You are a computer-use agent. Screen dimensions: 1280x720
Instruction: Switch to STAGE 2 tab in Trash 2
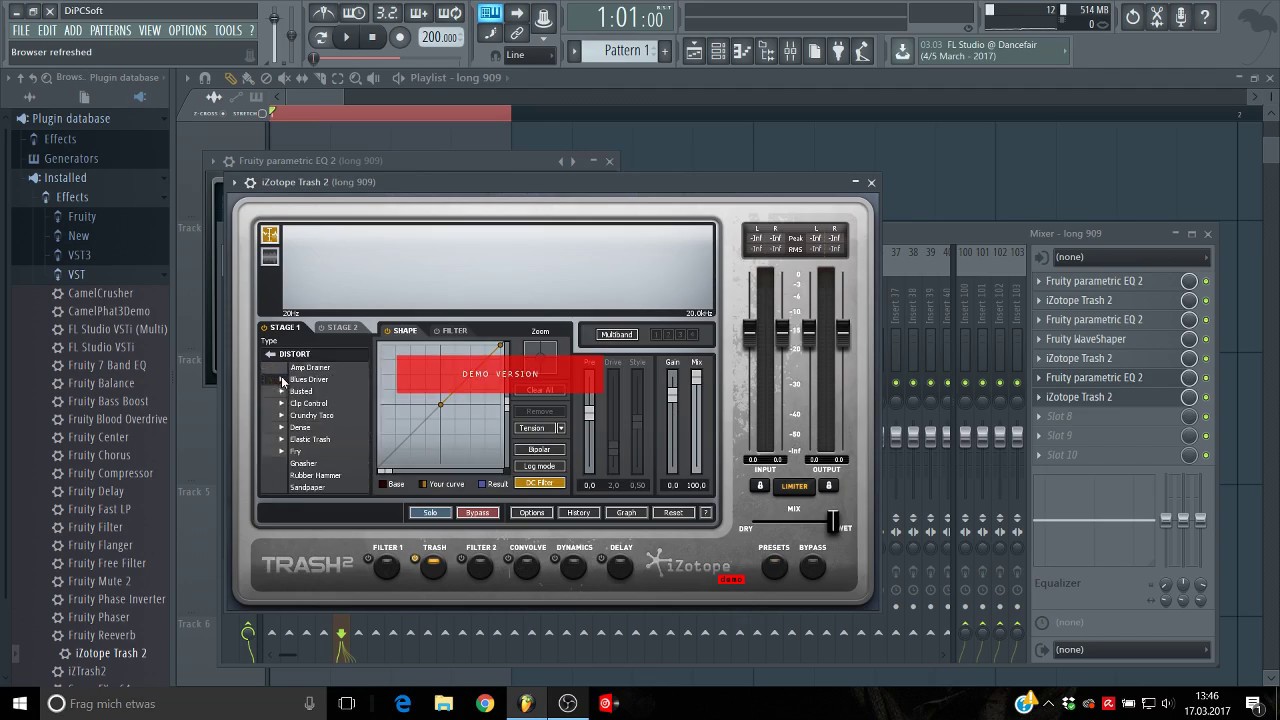[x=338, y=328]
